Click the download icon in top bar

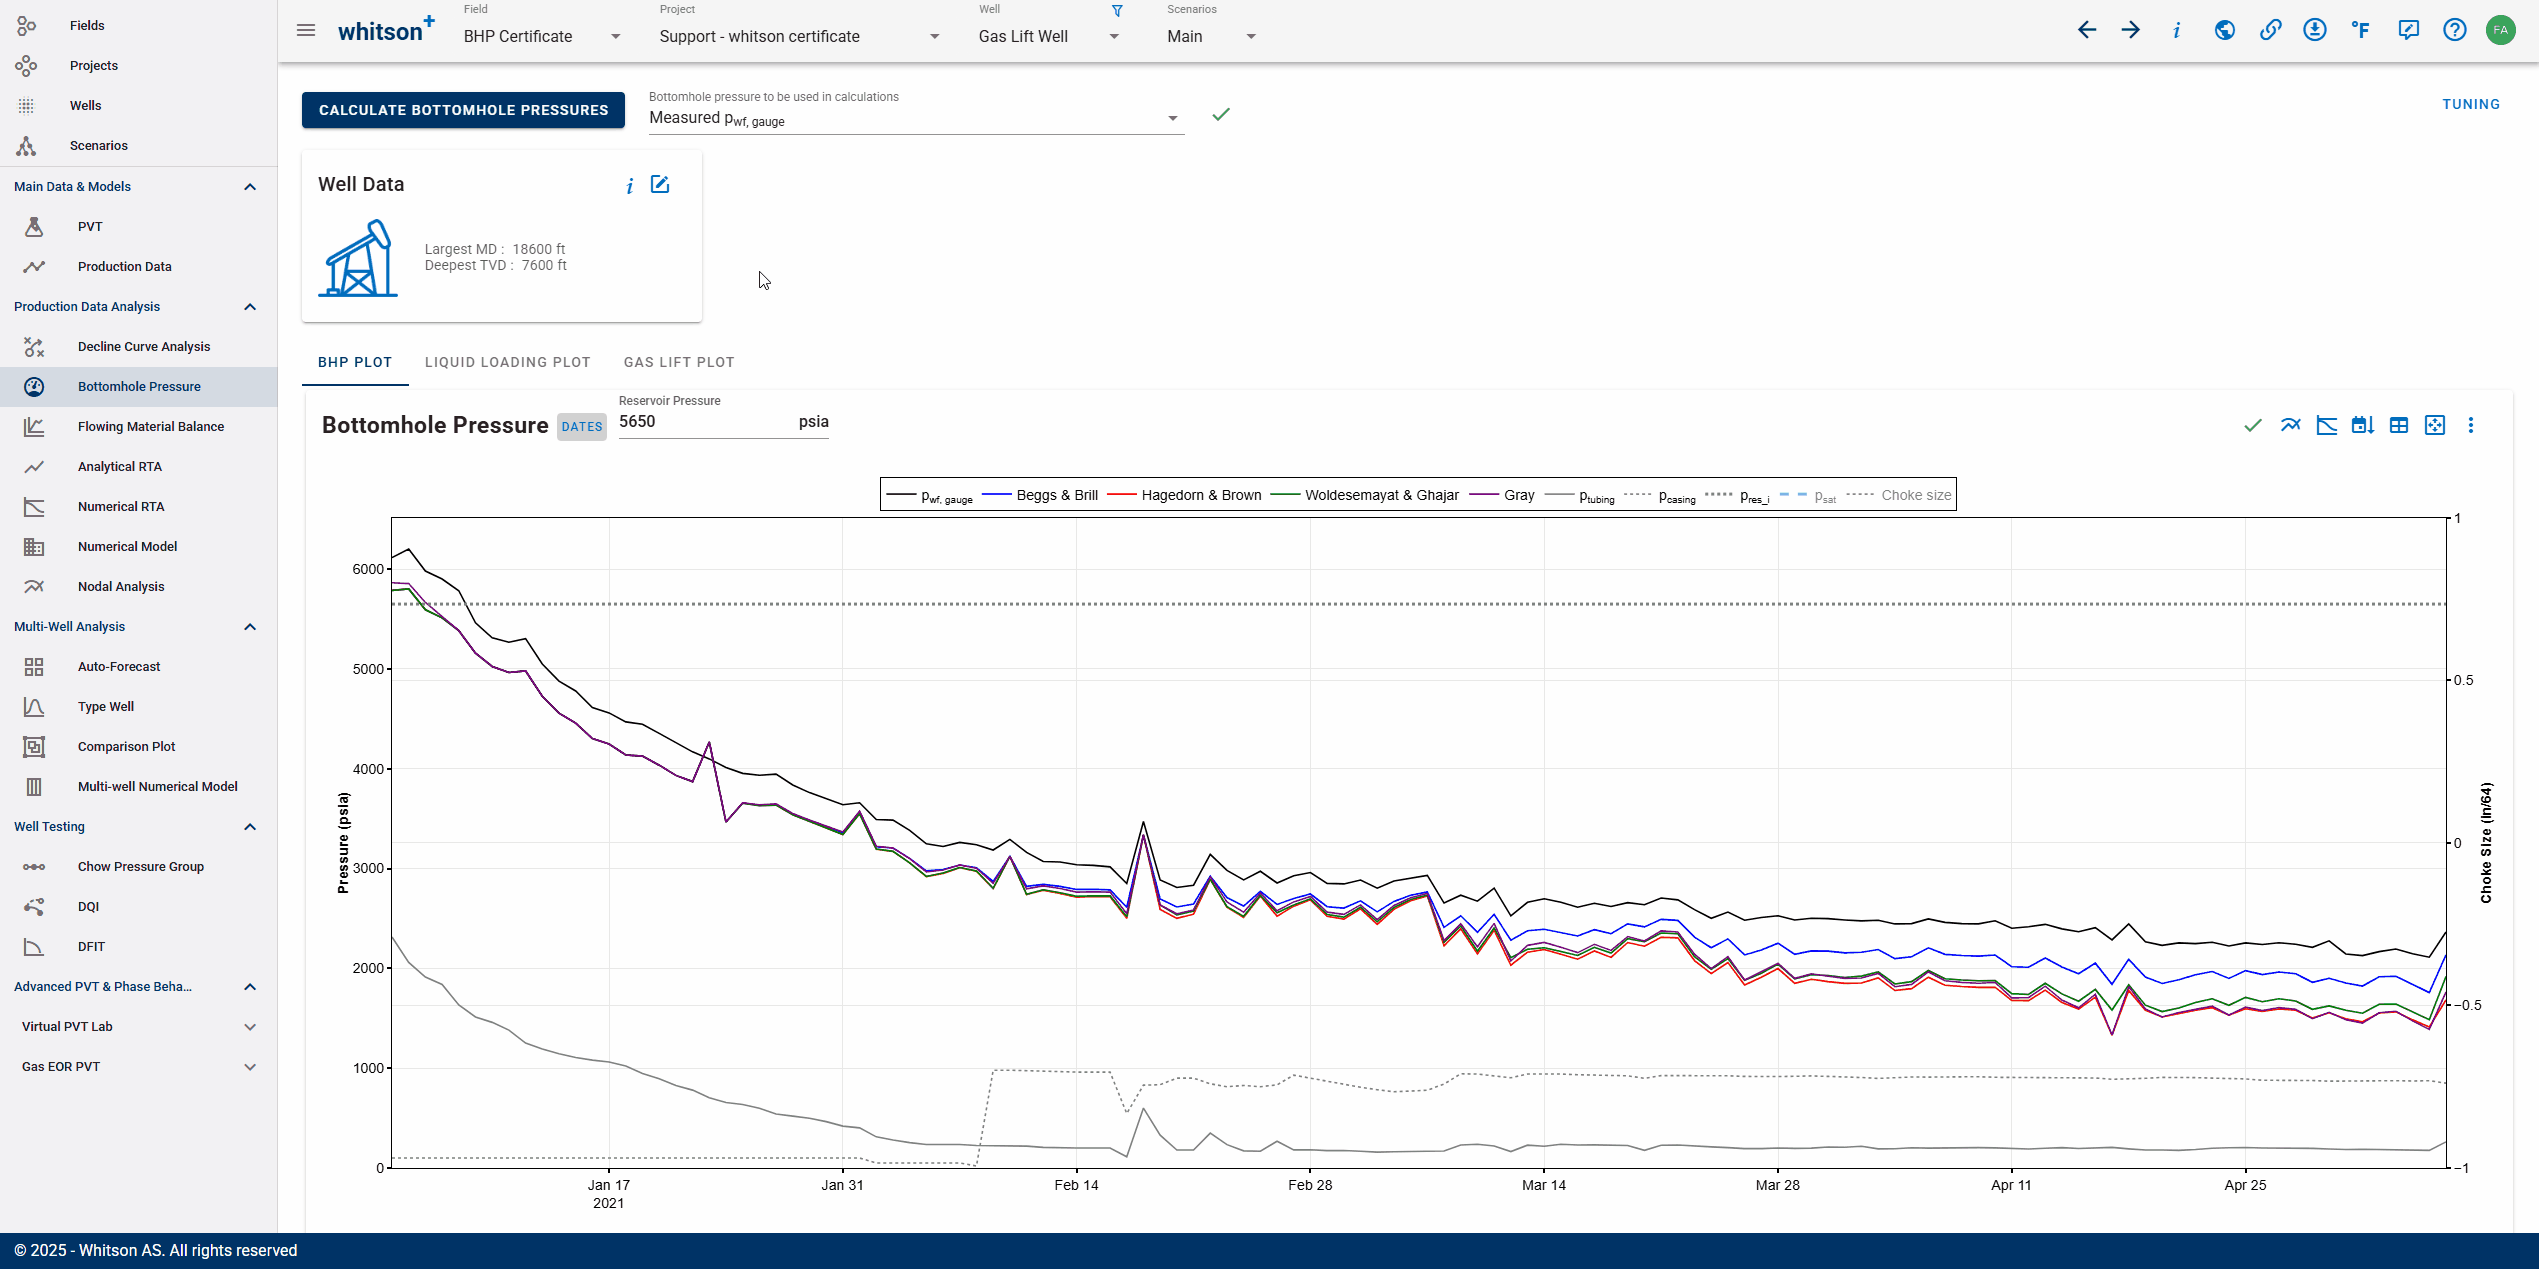click(2315, 30)
